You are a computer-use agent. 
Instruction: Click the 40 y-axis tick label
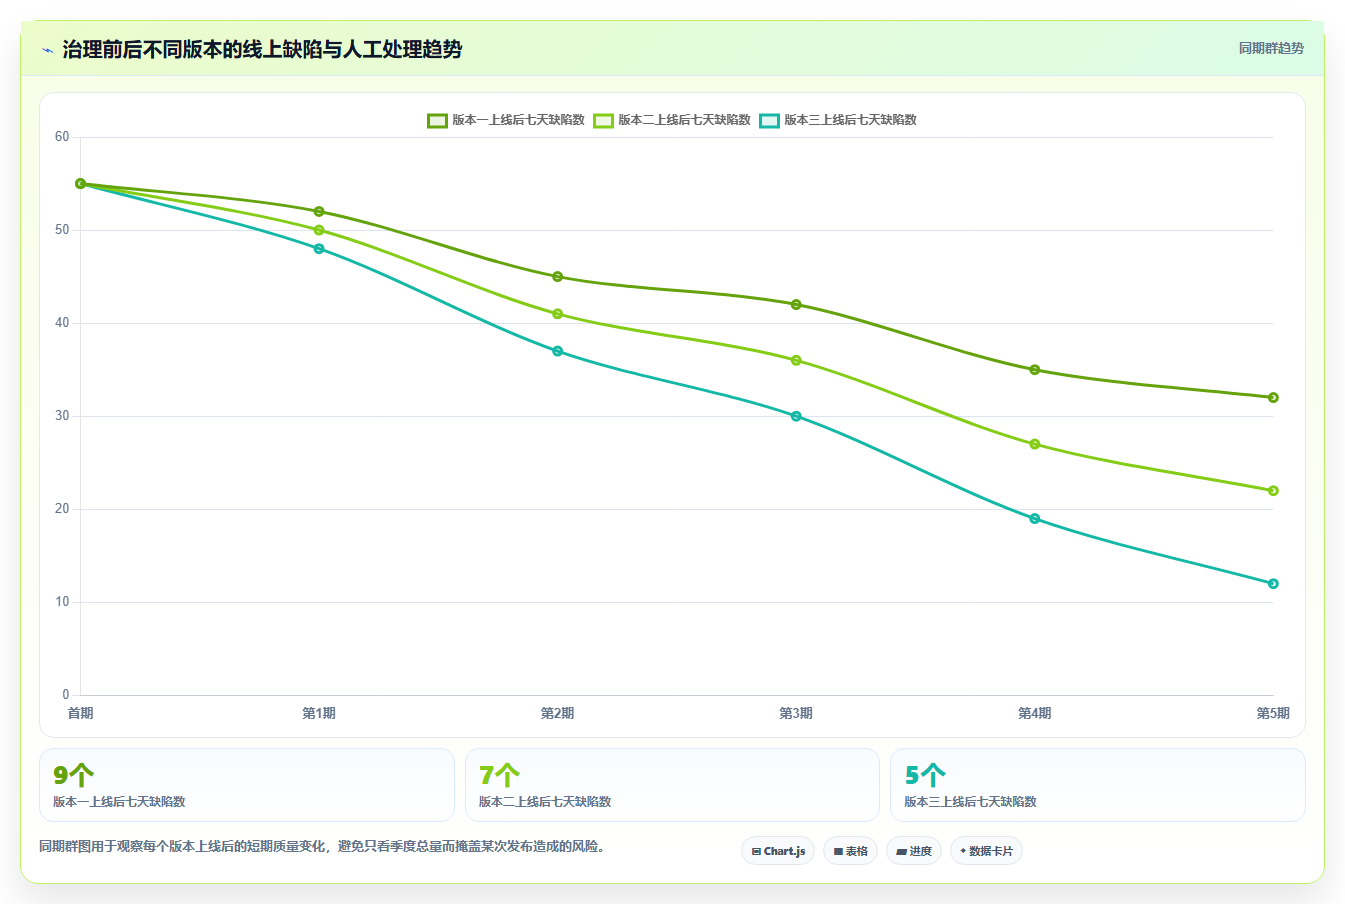coord(62,323)
